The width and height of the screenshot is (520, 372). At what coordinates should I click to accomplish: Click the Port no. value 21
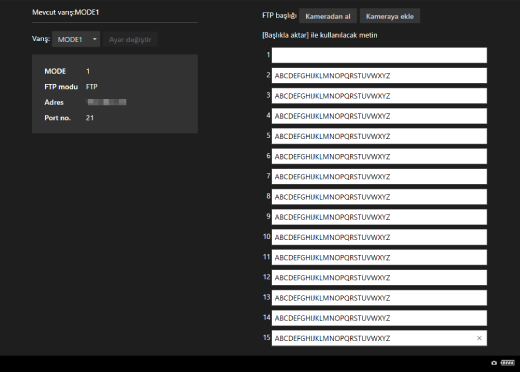90,118
